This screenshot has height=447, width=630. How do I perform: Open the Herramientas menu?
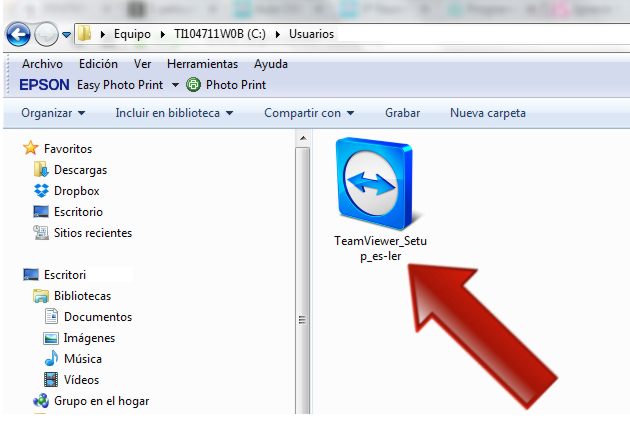tap(202, 64)
